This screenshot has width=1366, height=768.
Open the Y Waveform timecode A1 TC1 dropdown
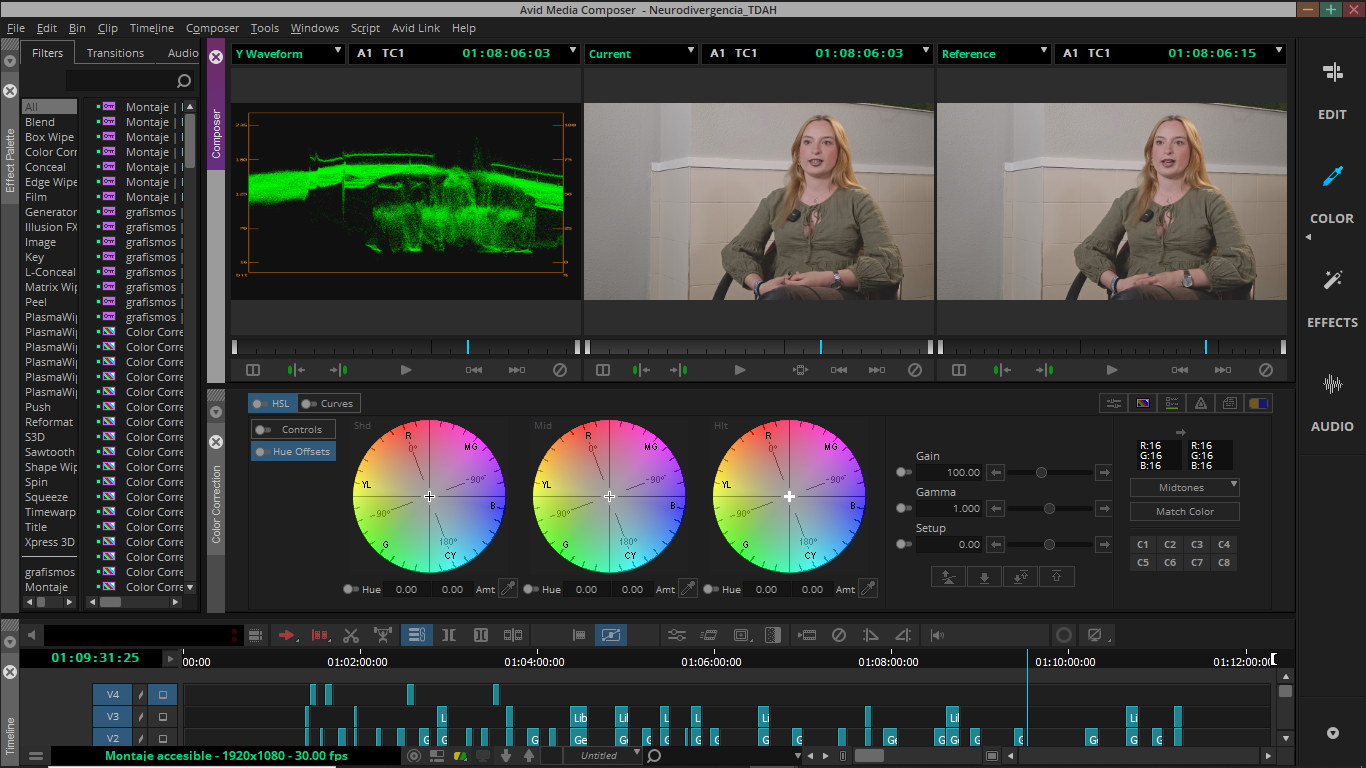[x=573, y=51]
